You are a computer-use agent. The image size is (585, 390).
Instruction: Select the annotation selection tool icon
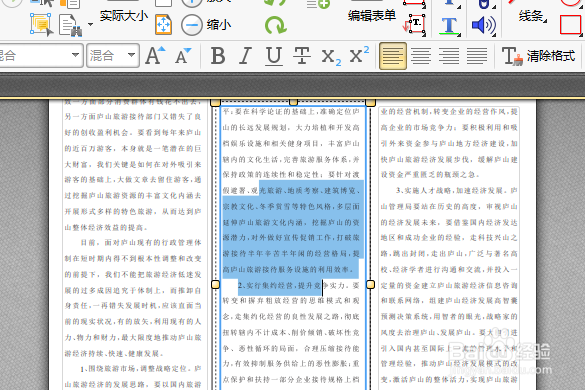tap(41, 25)
